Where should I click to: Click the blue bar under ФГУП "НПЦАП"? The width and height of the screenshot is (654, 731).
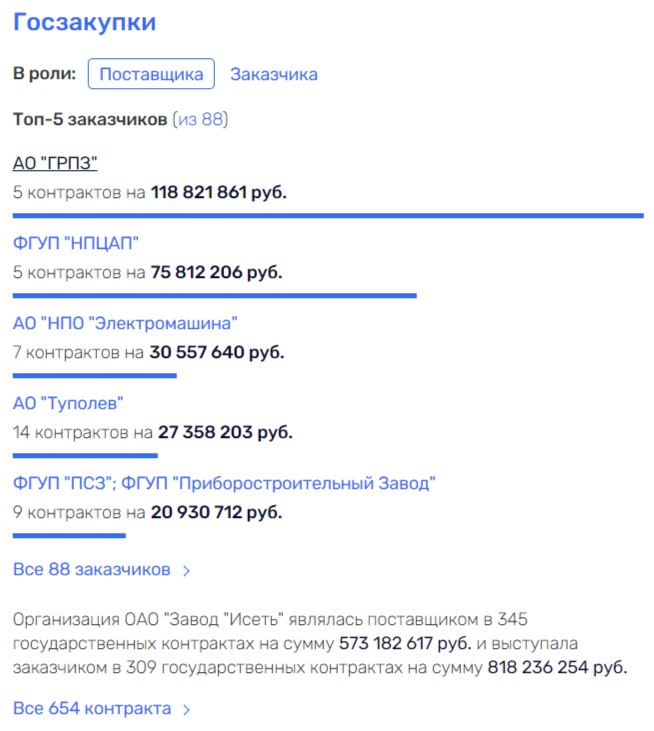pos(214,295)
